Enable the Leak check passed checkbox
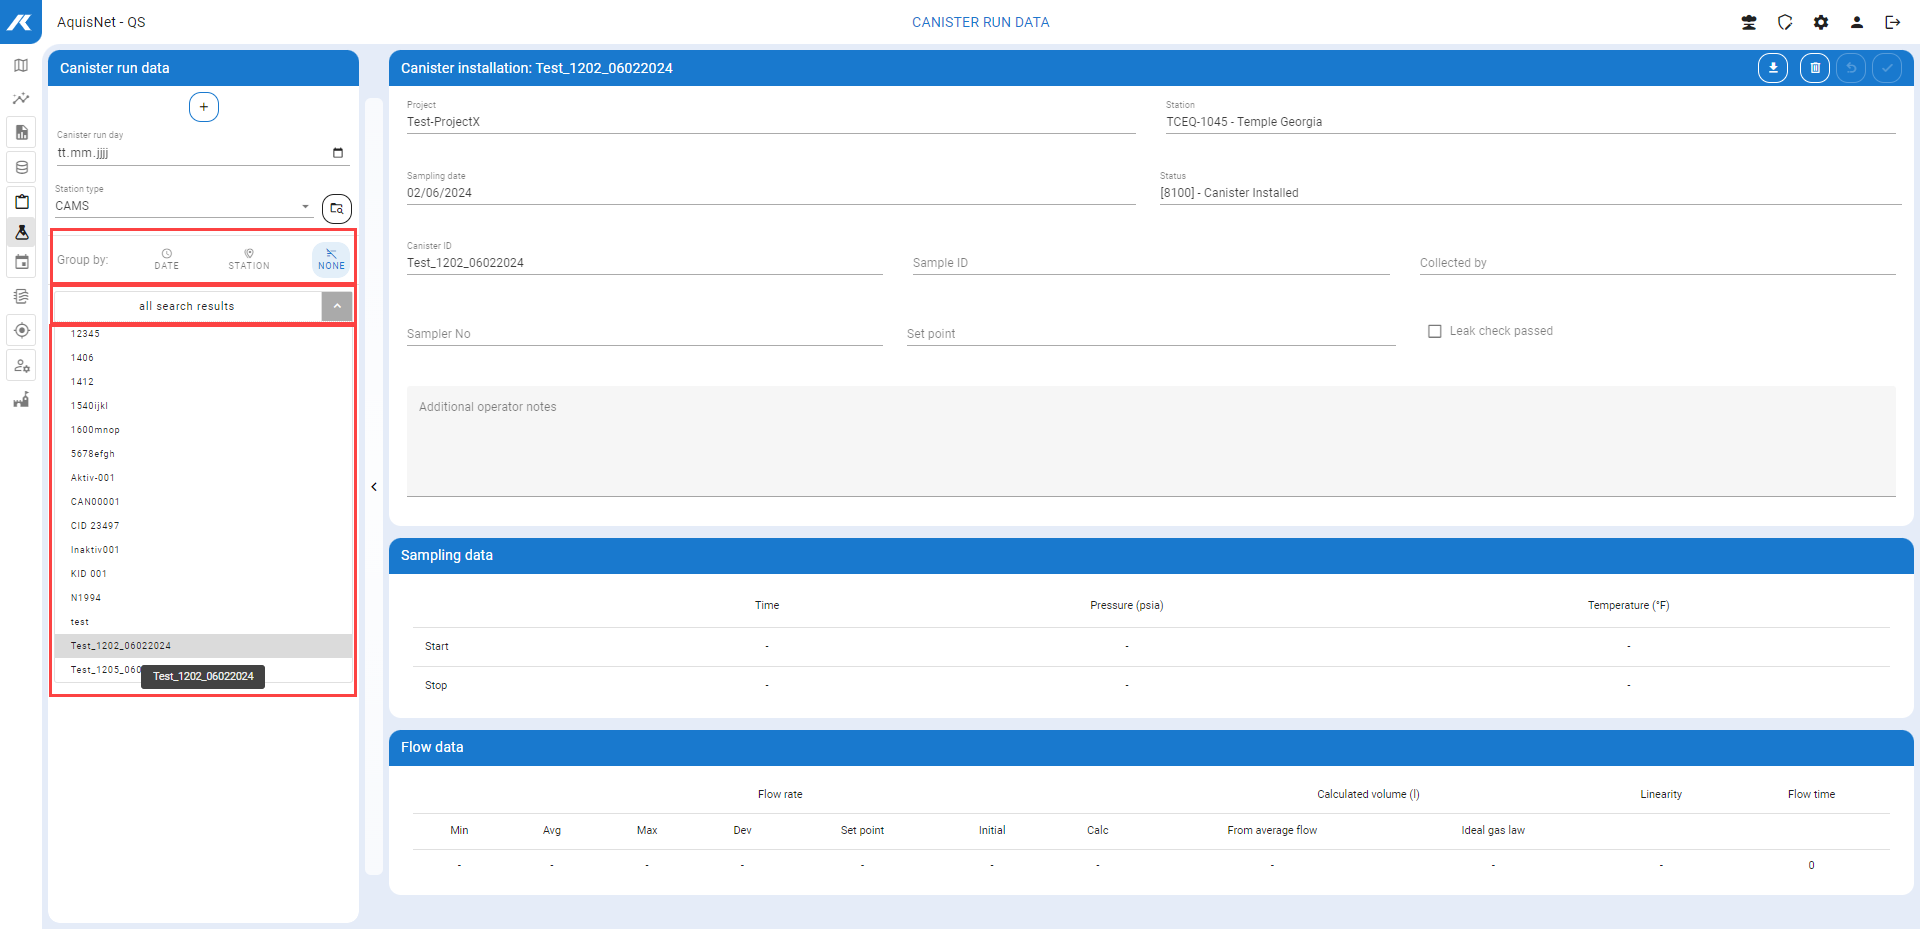The width and height of the screenshot is (1920, 929). pos(1434,331)
